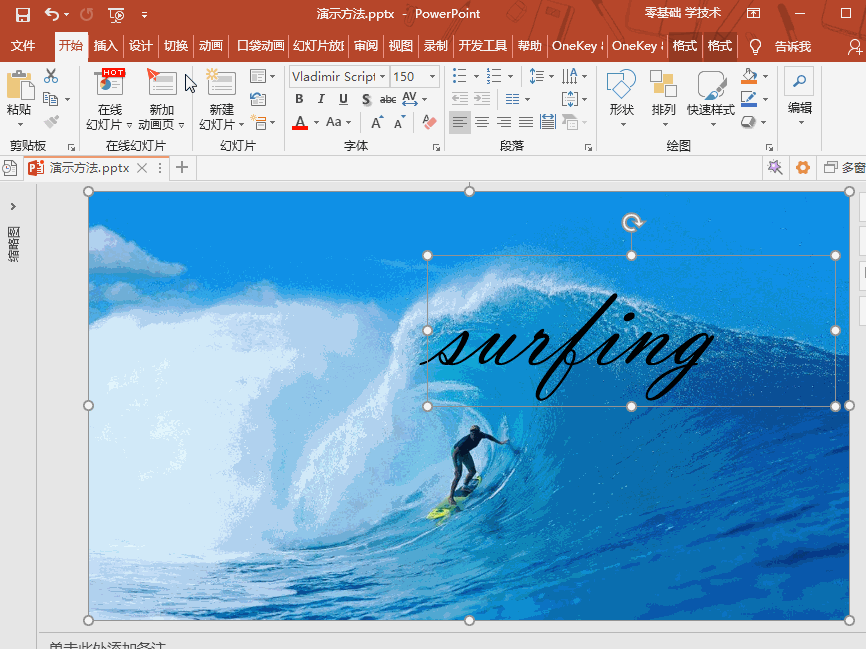Open Arrange (排列) menu
This screenshot has width=866, height=649.
[663, 97]
